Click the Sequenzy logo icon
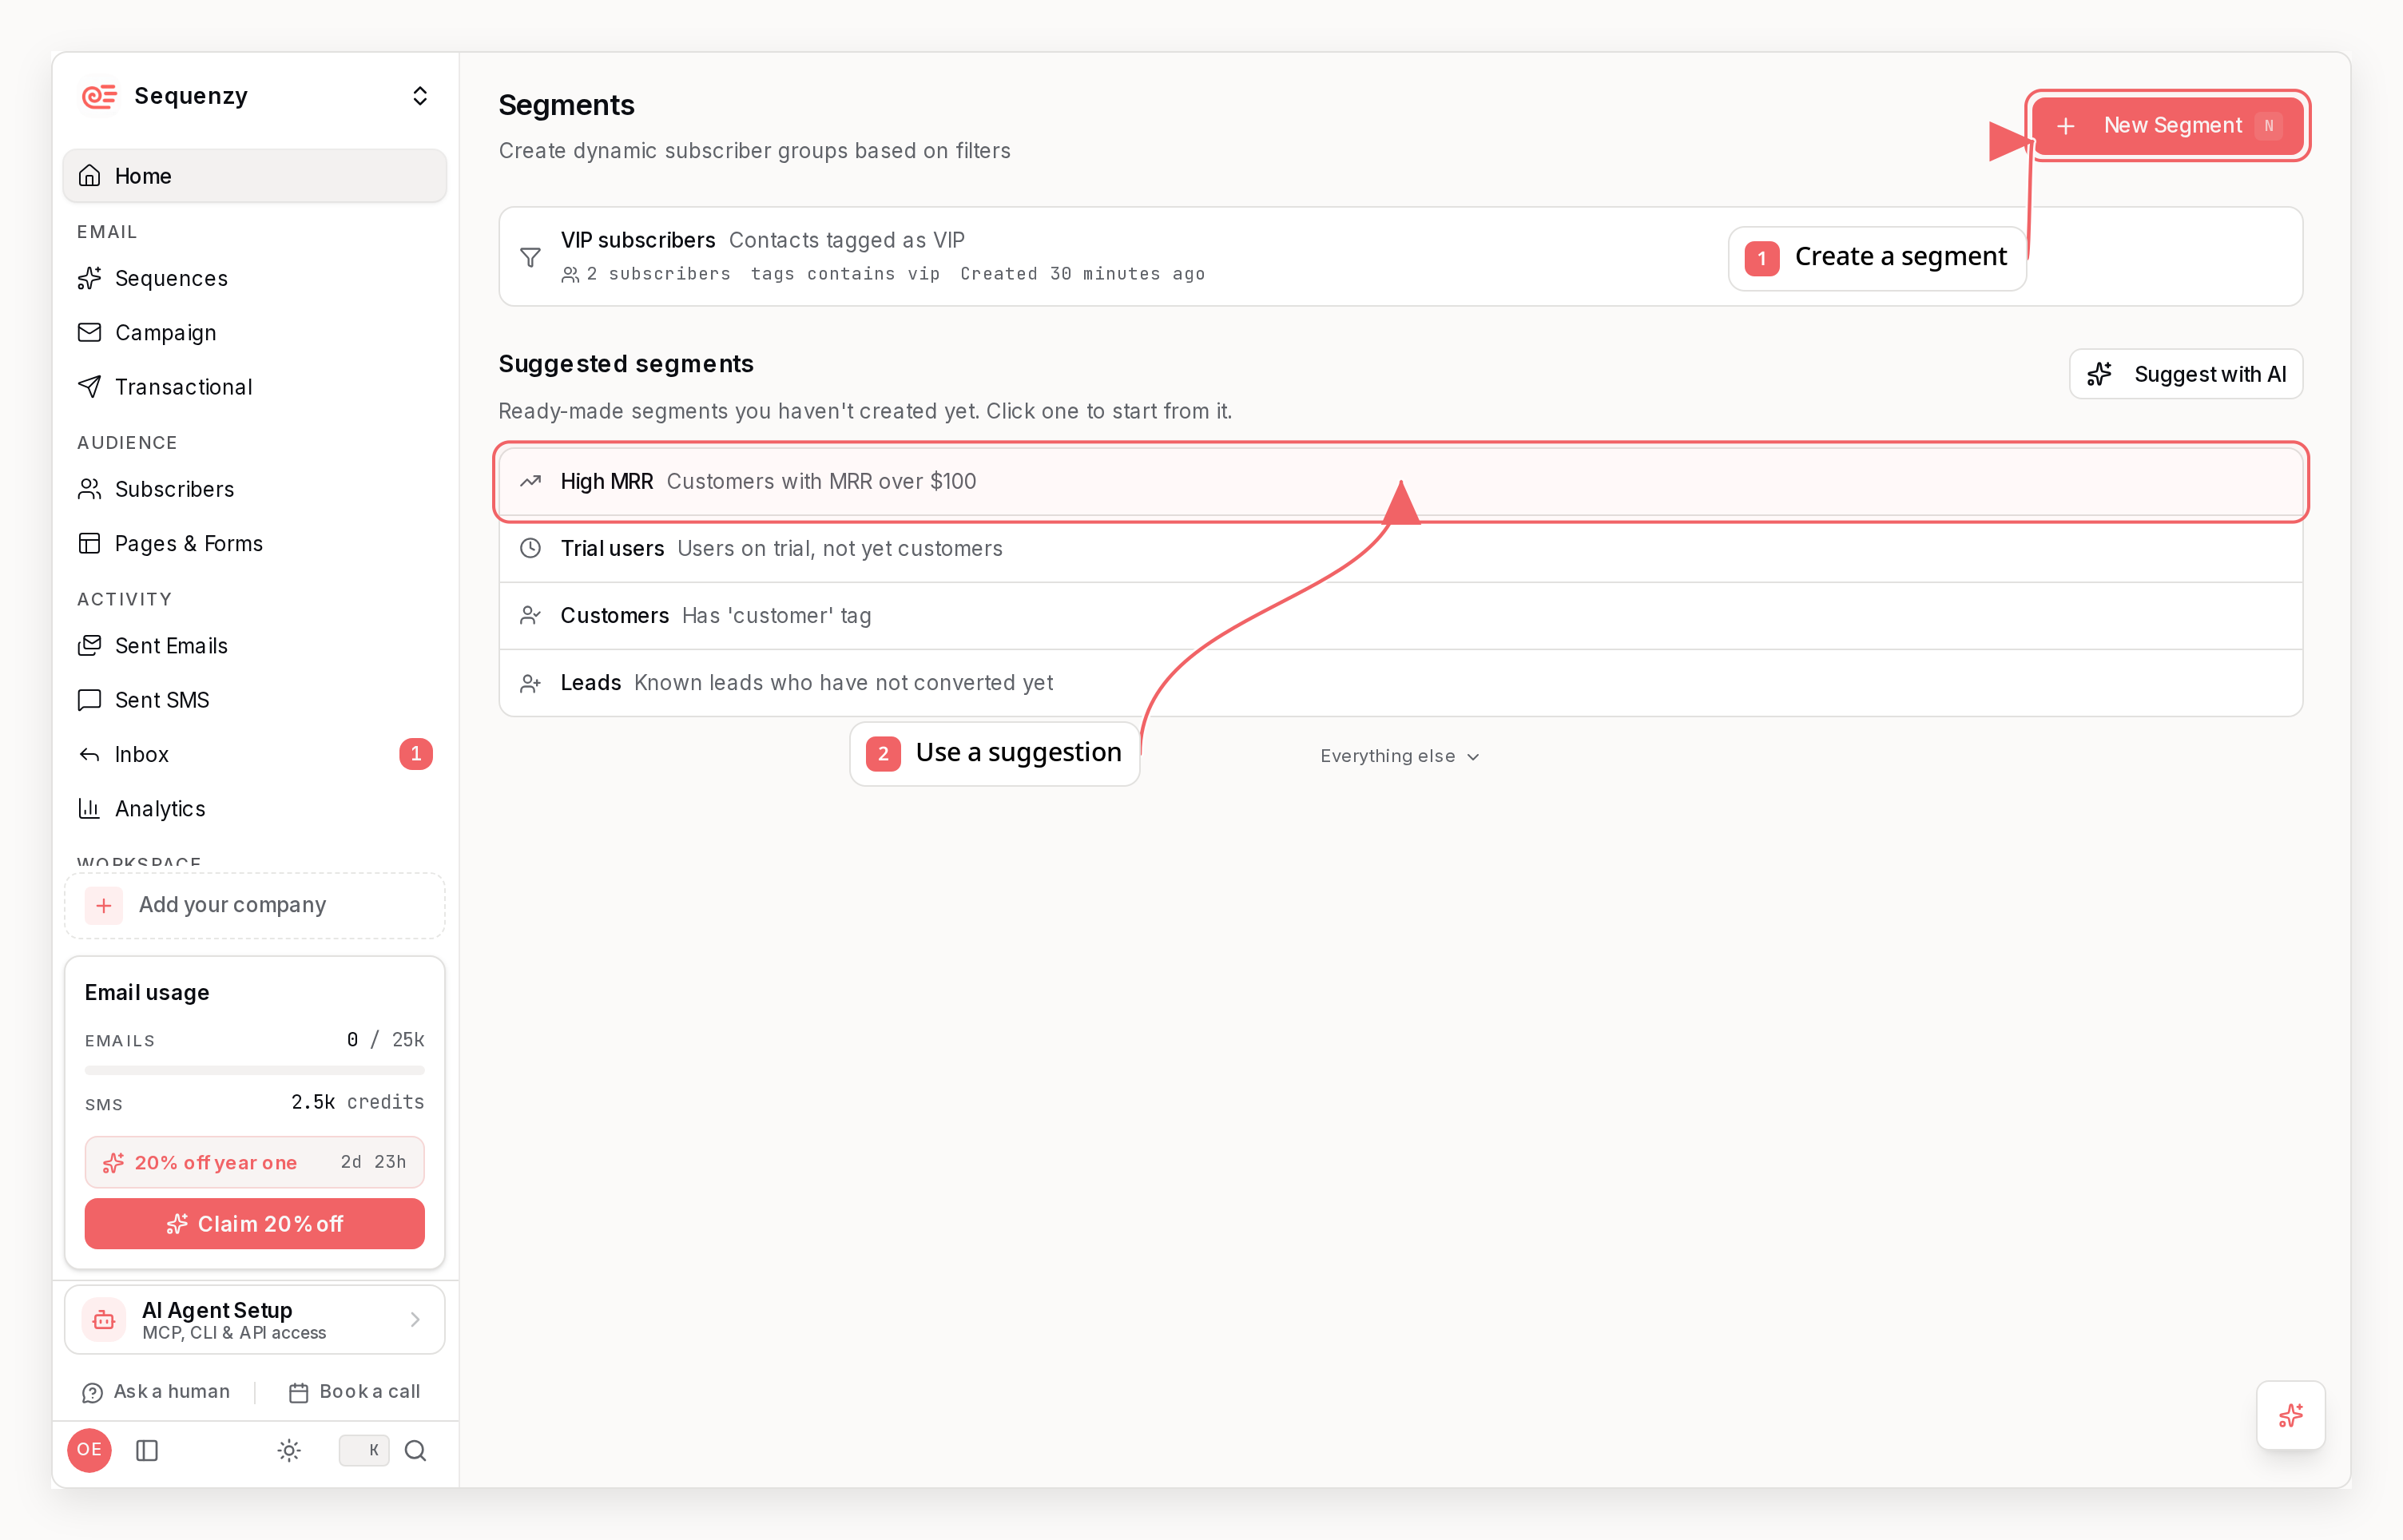 click(x=99, y=96)
